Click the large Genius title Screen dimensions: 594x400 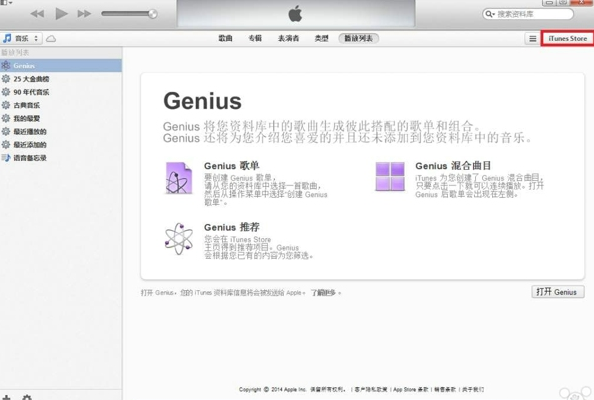point(202,101)
